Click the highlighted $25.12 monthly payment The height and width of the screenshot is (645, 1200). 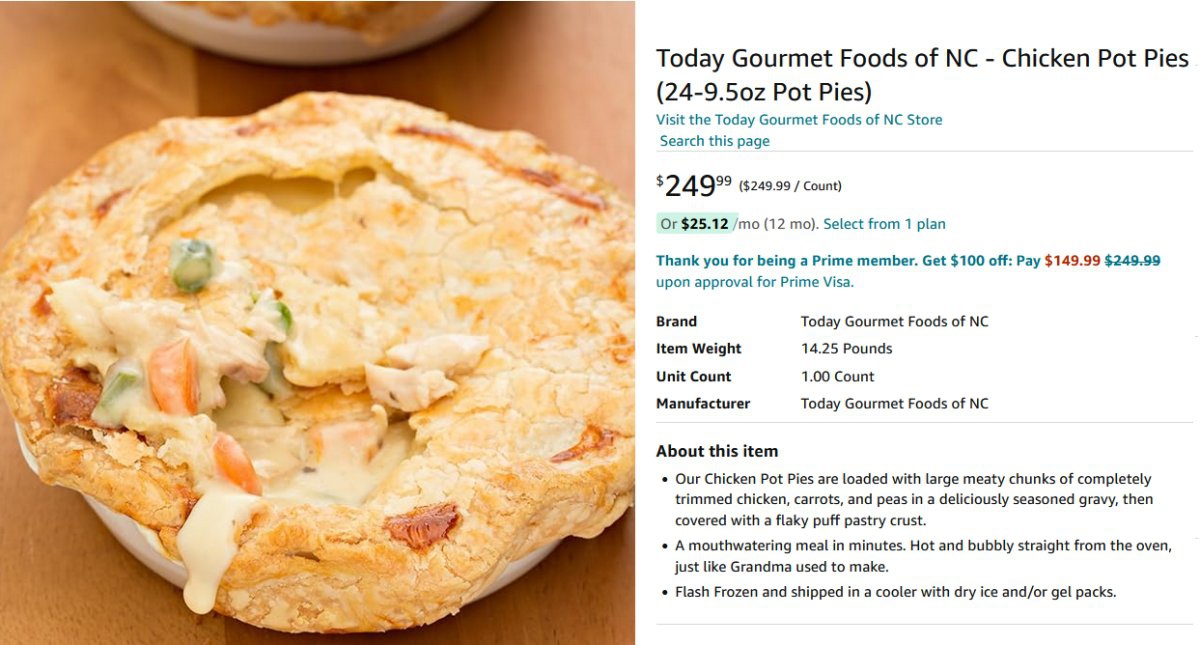[x=704, y=224]
